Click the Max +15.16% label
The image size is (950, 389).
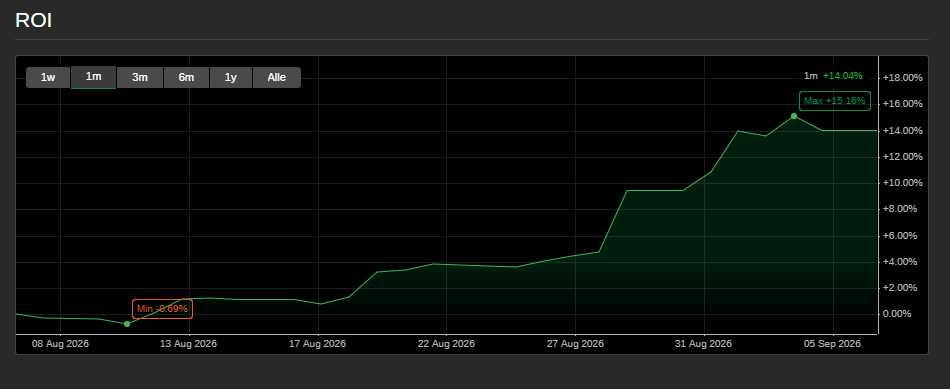click(835, 101)
